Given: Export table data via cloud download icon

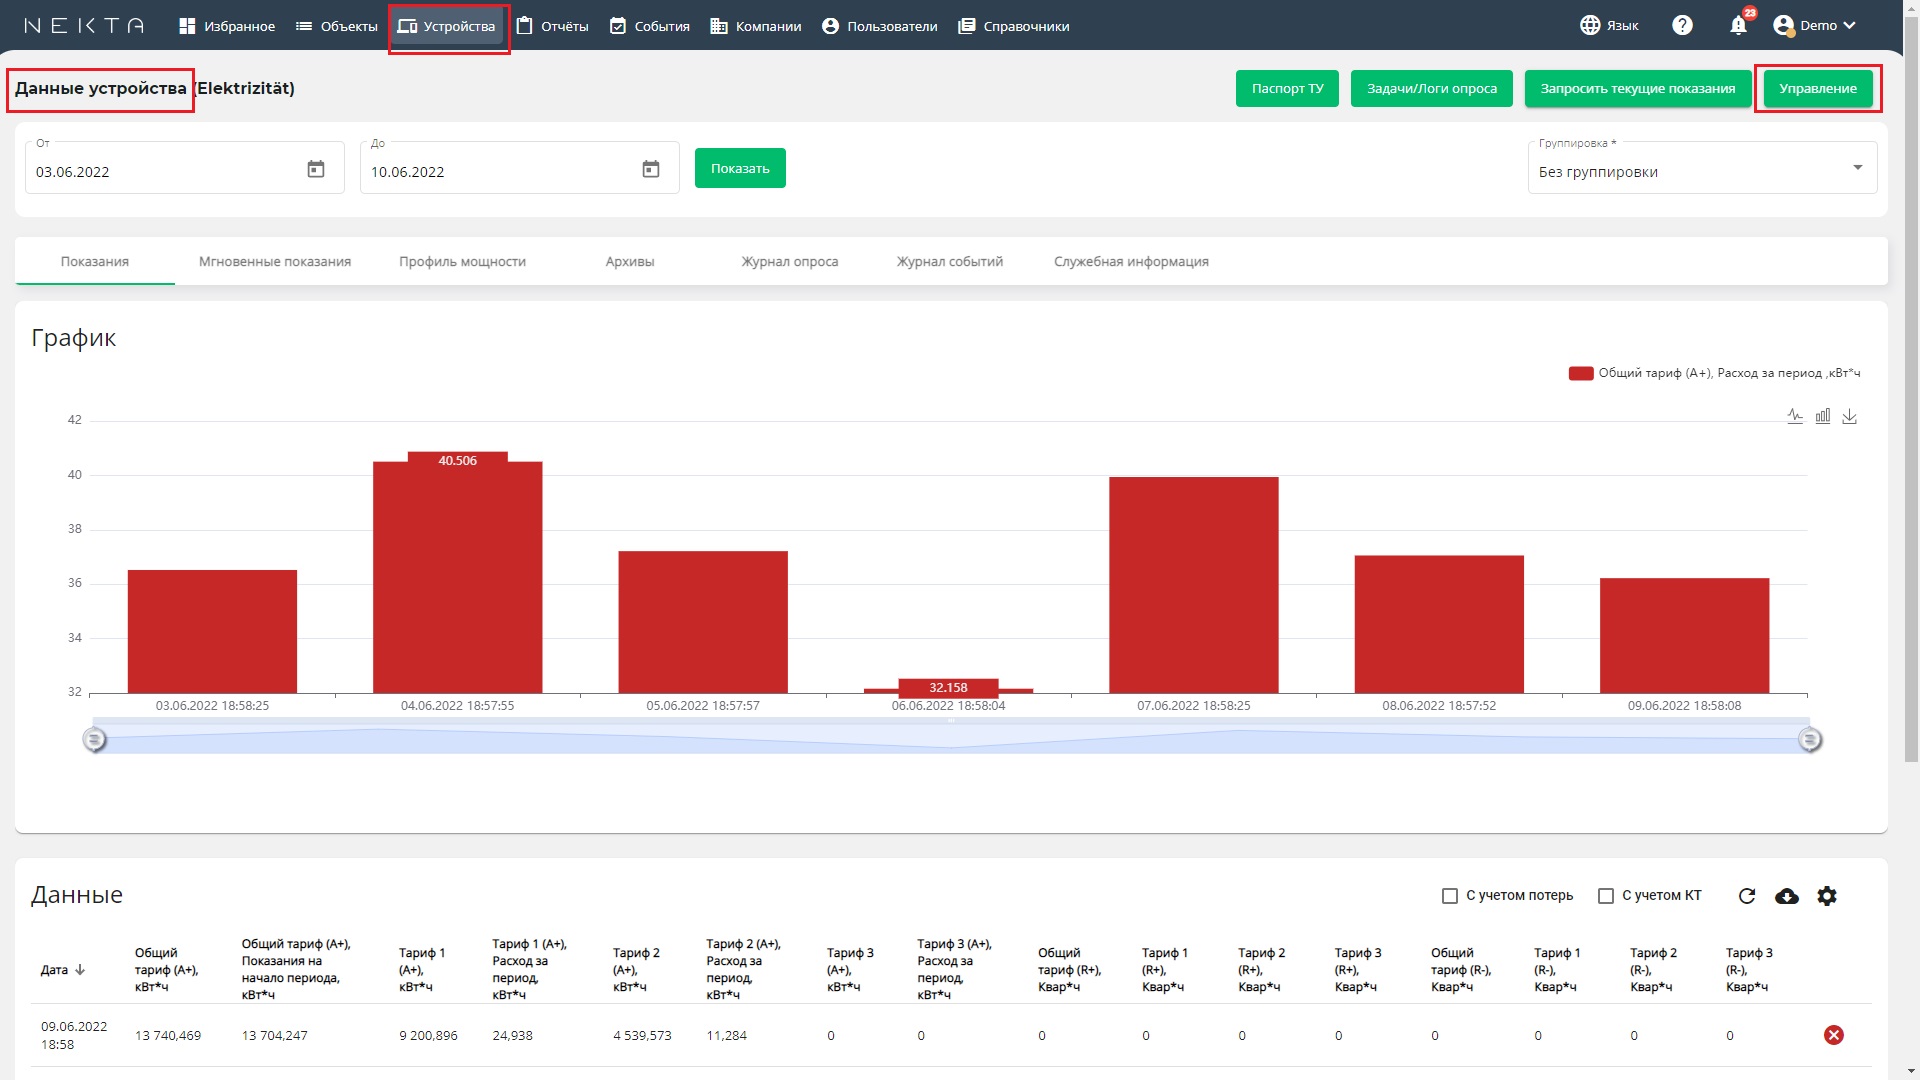Looking at the screenshot, I should click(x=1787, y=896).
